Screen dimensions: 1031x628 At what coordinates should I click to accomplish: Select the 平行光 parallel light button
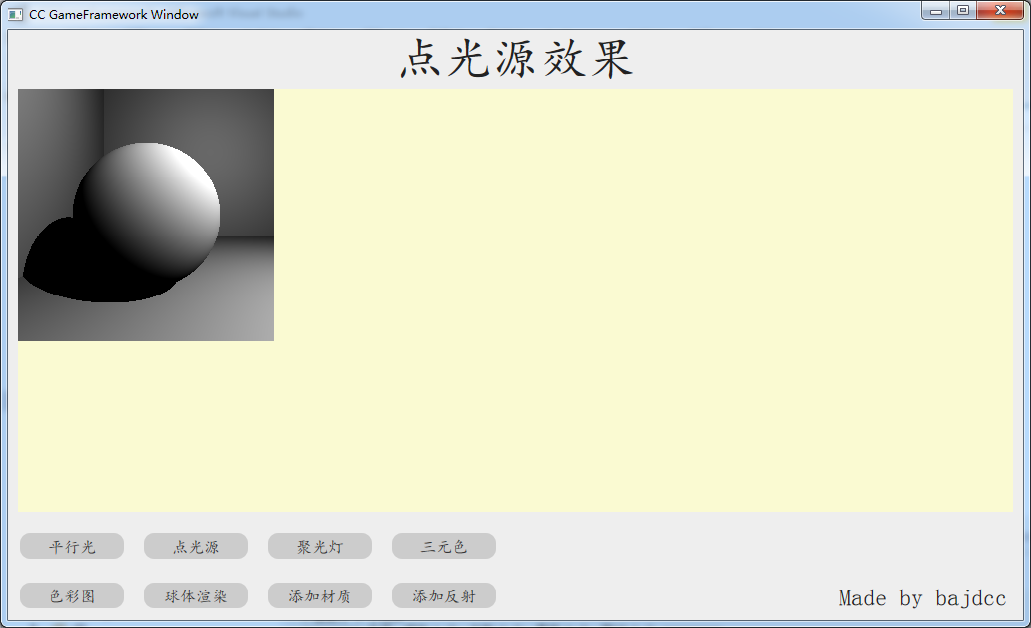pos(72,546)
